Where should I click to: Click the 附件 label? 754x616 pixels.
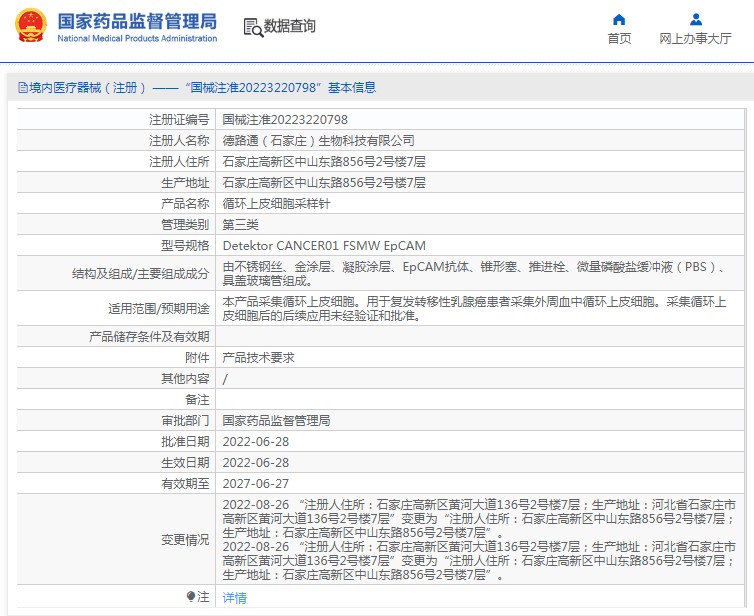click(197, 358)
